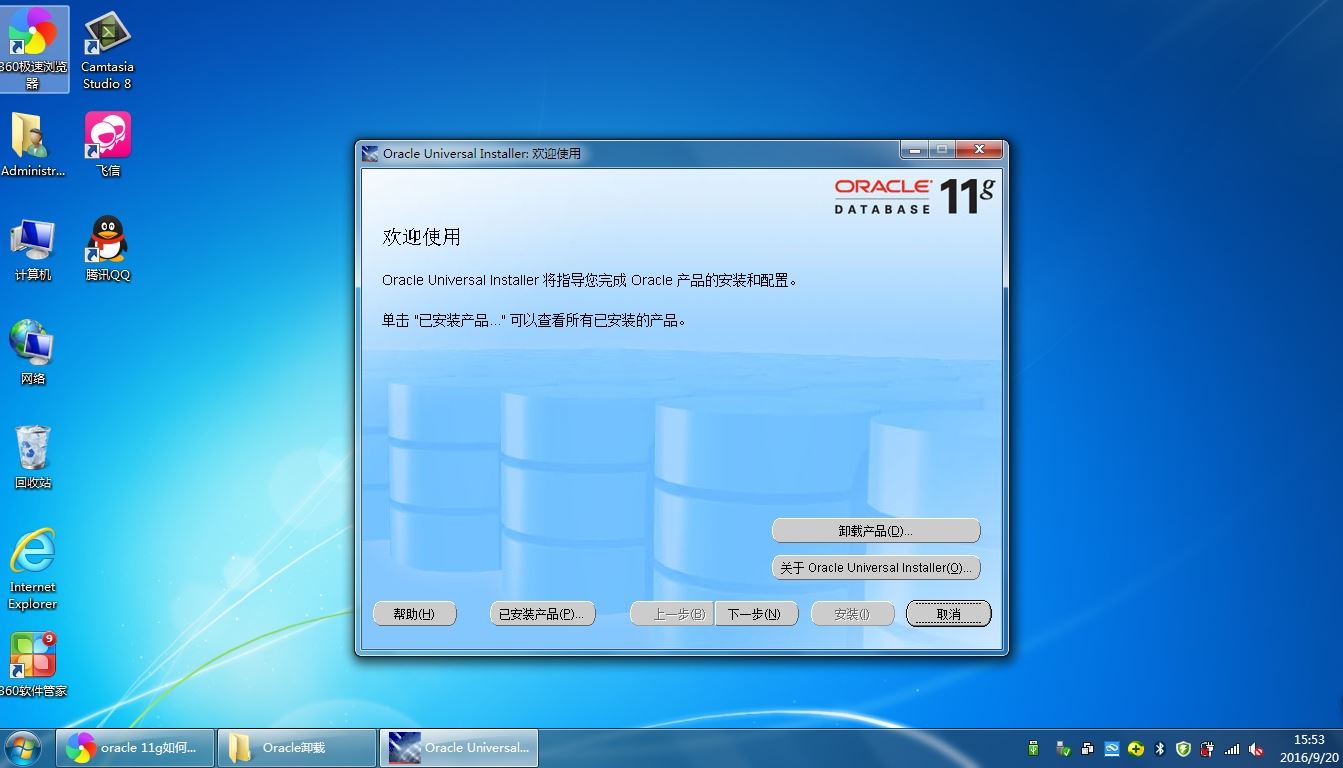1343x768 pixels.
Task: Click the green USB device tray icon
Action: [x=1034, y=749]
